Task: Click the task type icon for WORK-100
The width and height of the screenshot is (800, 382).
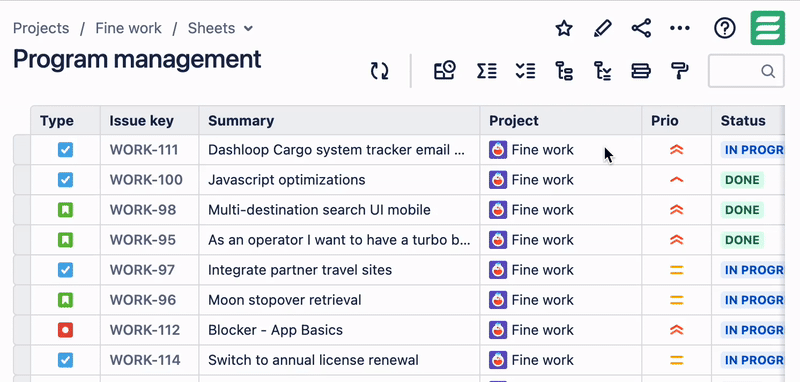Action: 65,180
